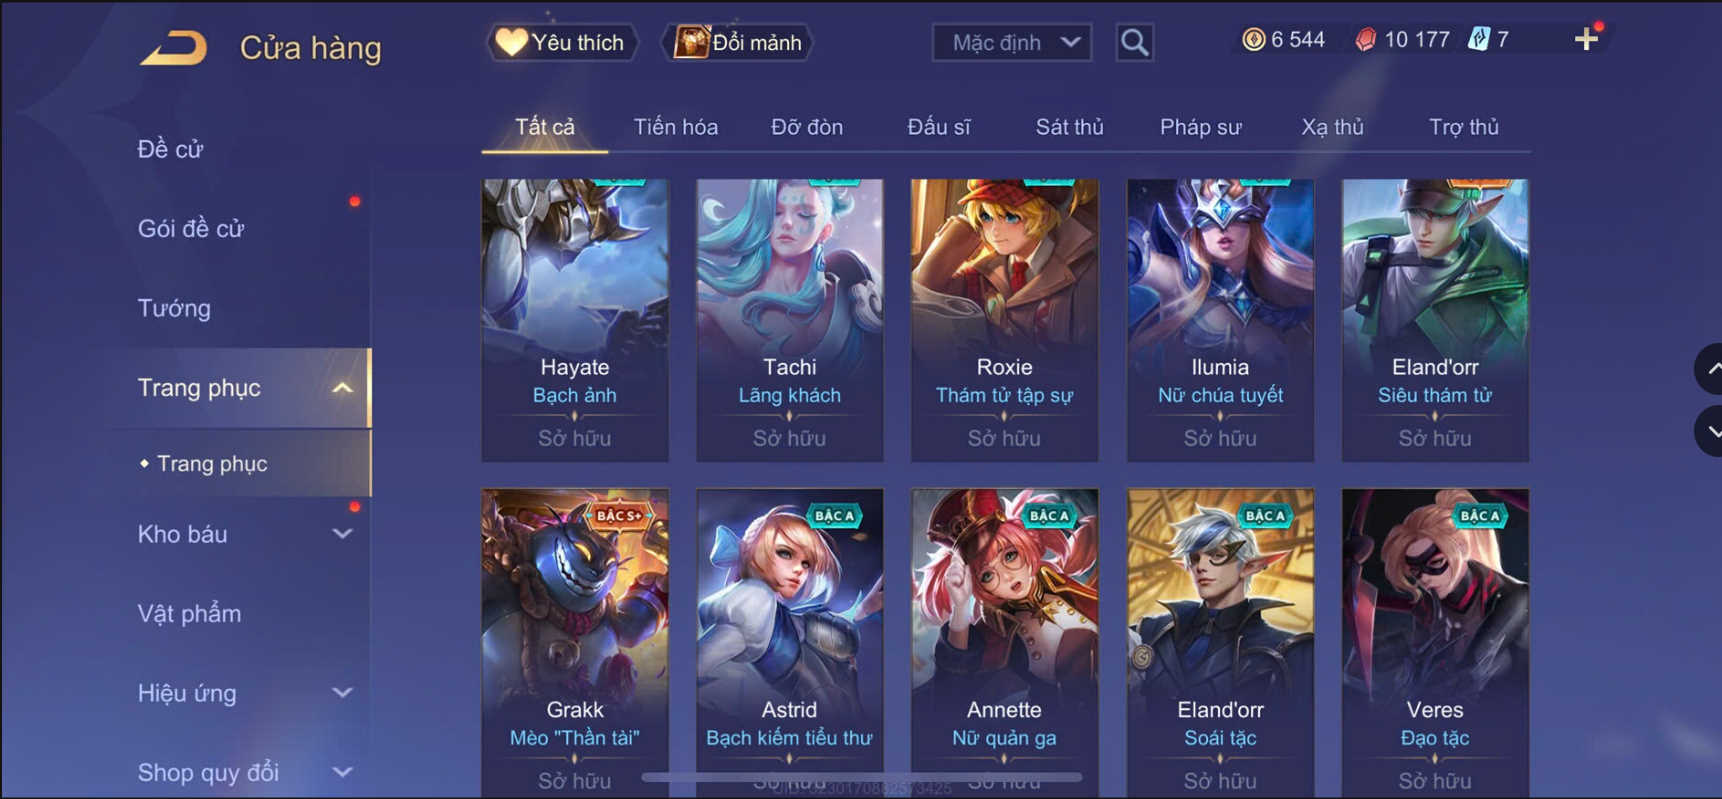The width and height of the screenshot is (1722, 799).
Task: Click the red ruby currency icon
Action: click(1365, 39)
